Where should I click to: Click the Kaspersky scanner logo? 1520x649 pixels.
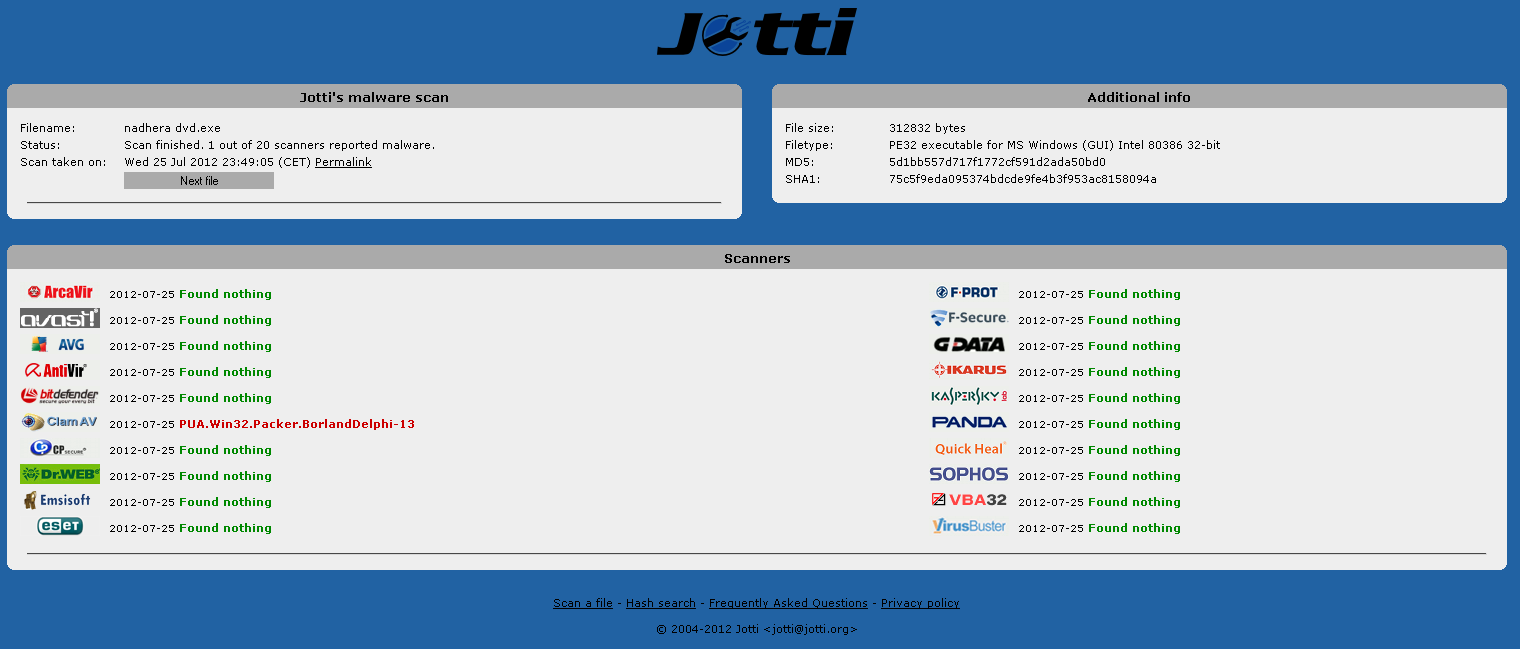[x=969, y=396]
